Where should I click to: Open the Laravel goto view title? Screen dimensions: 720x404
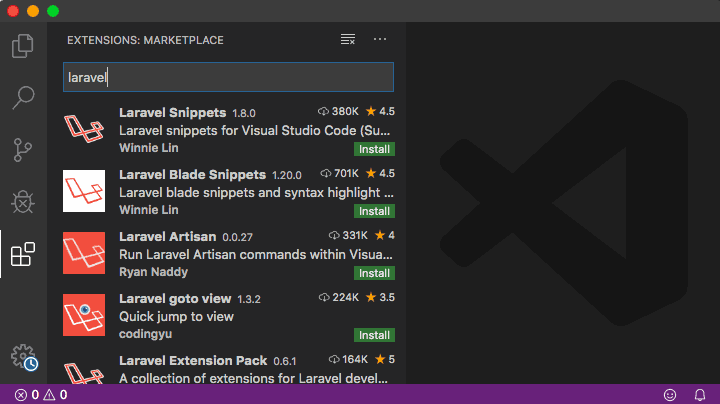coord(175,298)
